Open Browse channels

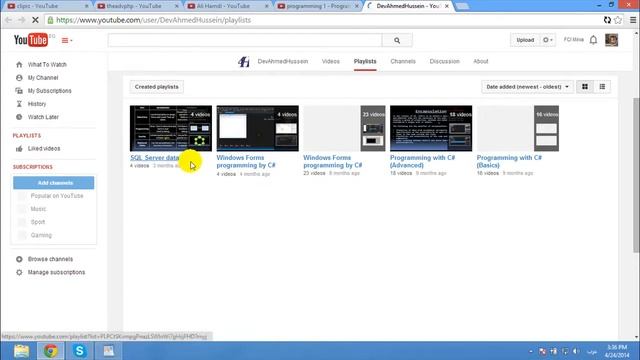[50, 259]
